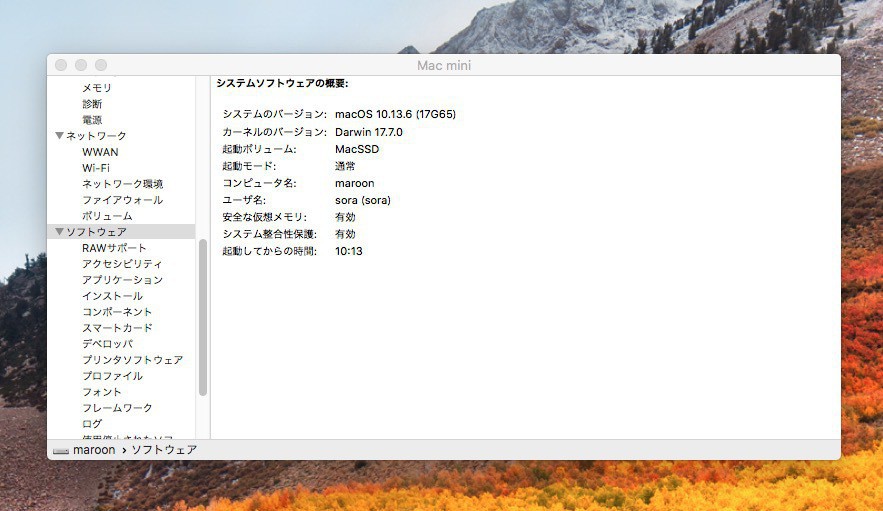
Task: Open アクセシビリティ in the sidebar
Action: 122,264
